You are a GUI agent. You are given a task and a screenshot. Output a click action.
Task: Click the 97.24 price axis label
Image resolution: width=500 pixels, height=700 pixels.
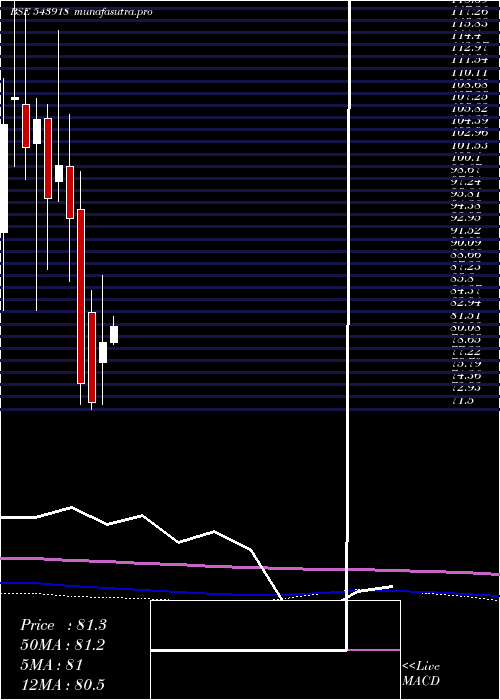467,182
